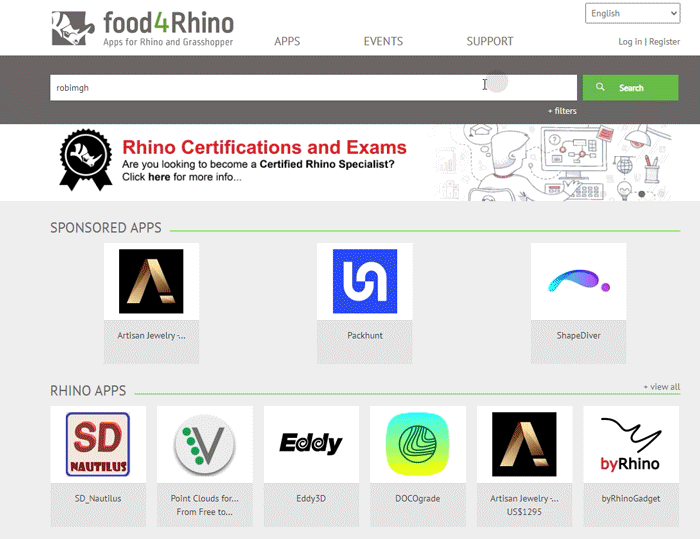The height and width of the screenshot is (539, 700).
Task: Click the Point Clouds for... label
Action: [204, 498]
